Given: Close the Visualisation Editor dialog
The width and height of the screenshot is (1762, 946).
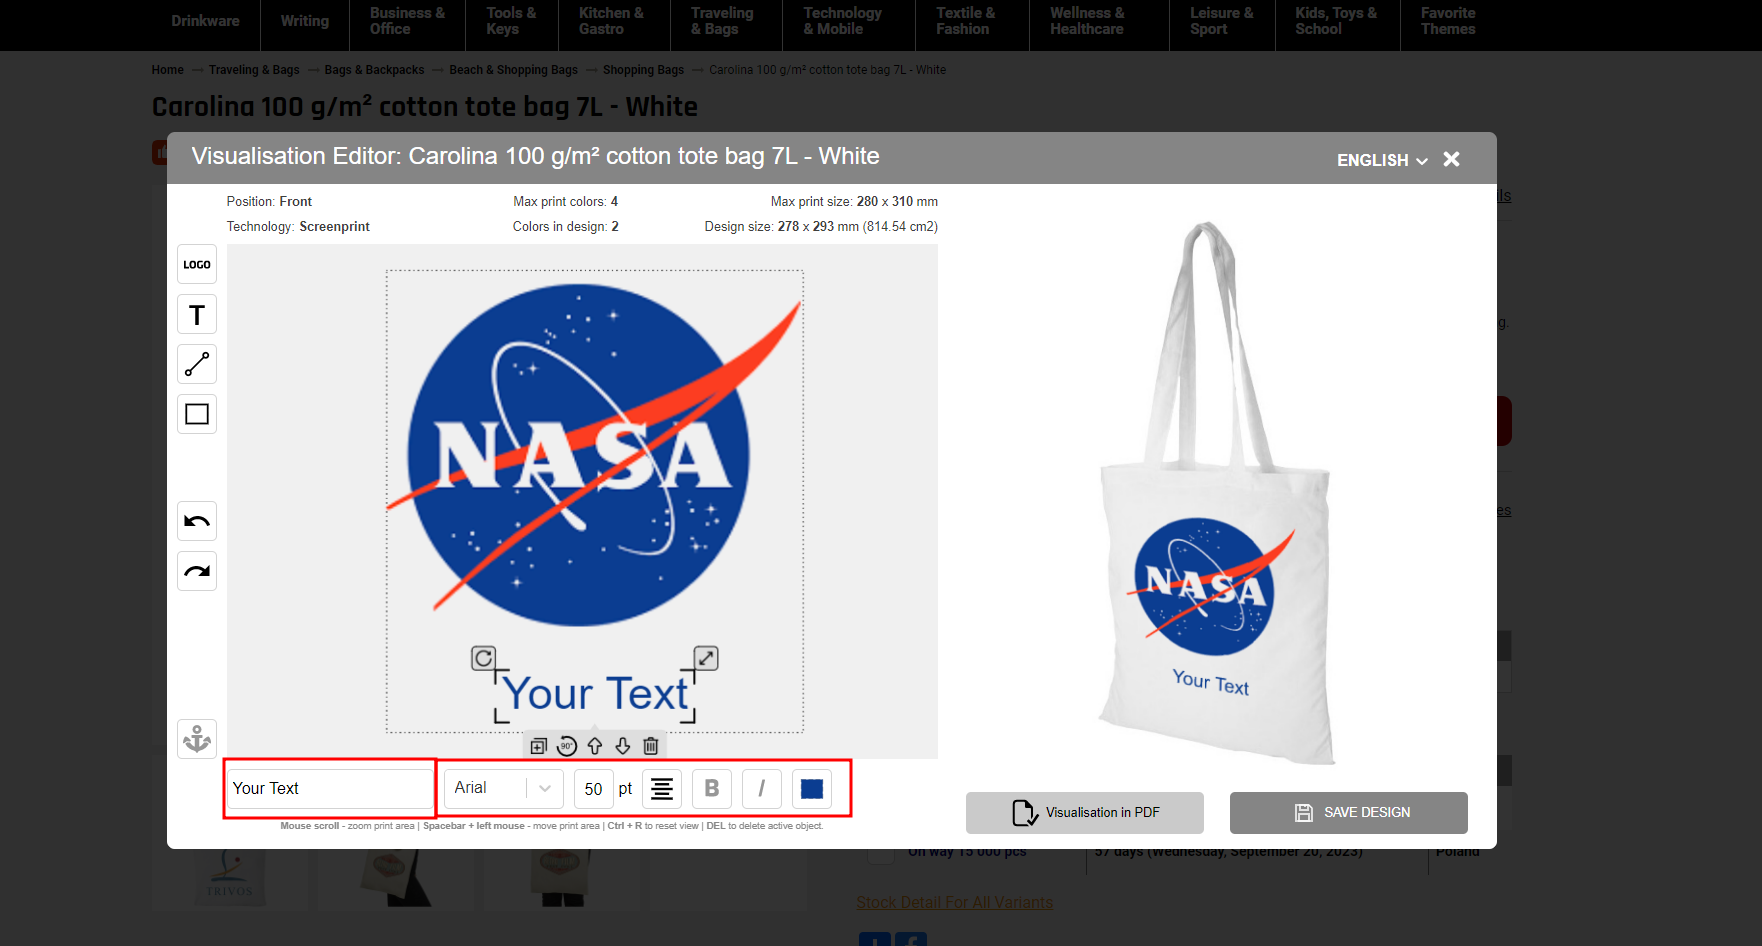Looking at the screenshot, I should click(1452, 159).
